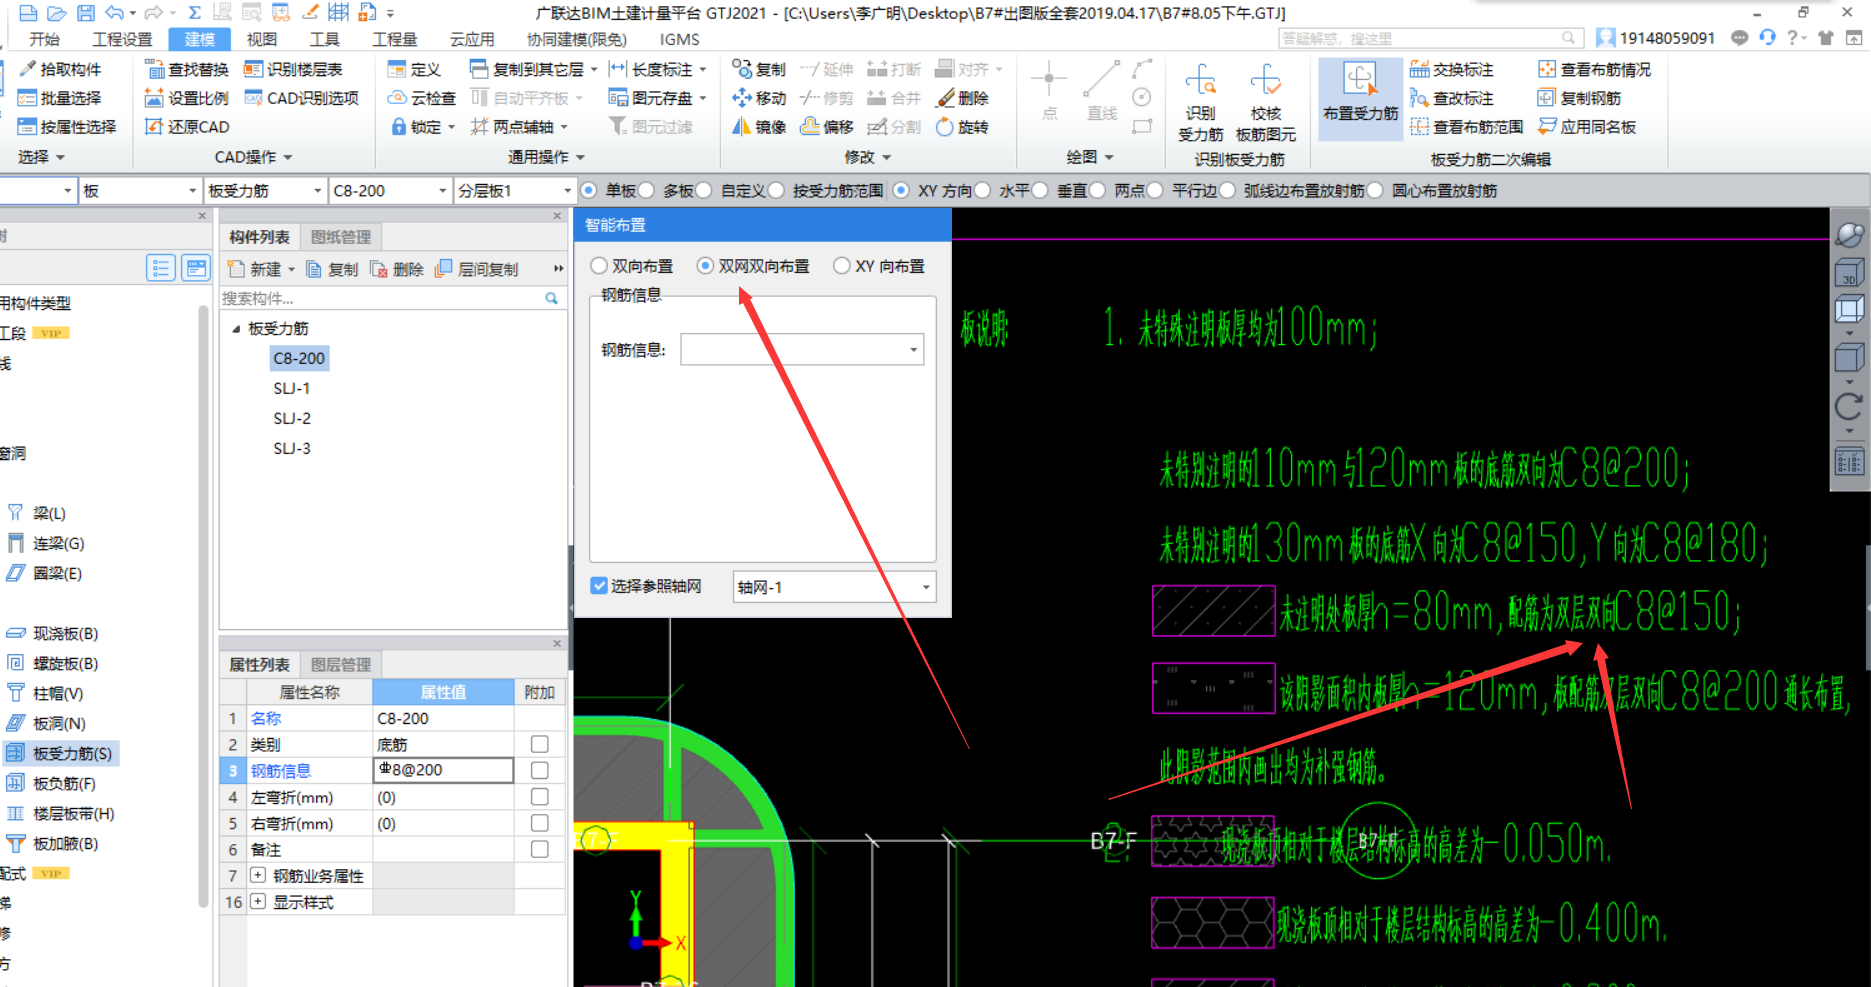Viewport: 1871px width, 987px height.
Task: Select SLJ-2 in component list
Action: coord(292,418)
